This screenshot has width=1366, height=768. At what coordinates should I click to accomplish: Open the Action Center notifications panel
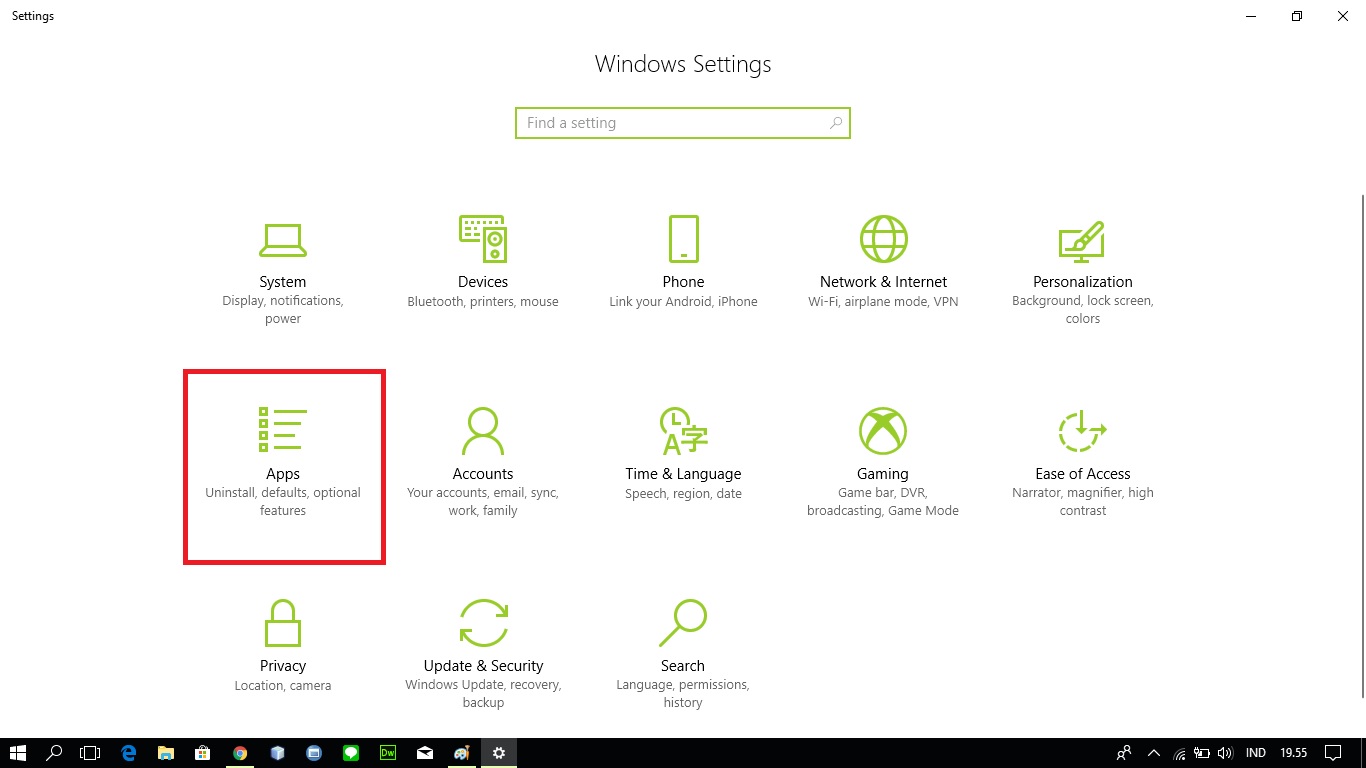point(1332,753)
